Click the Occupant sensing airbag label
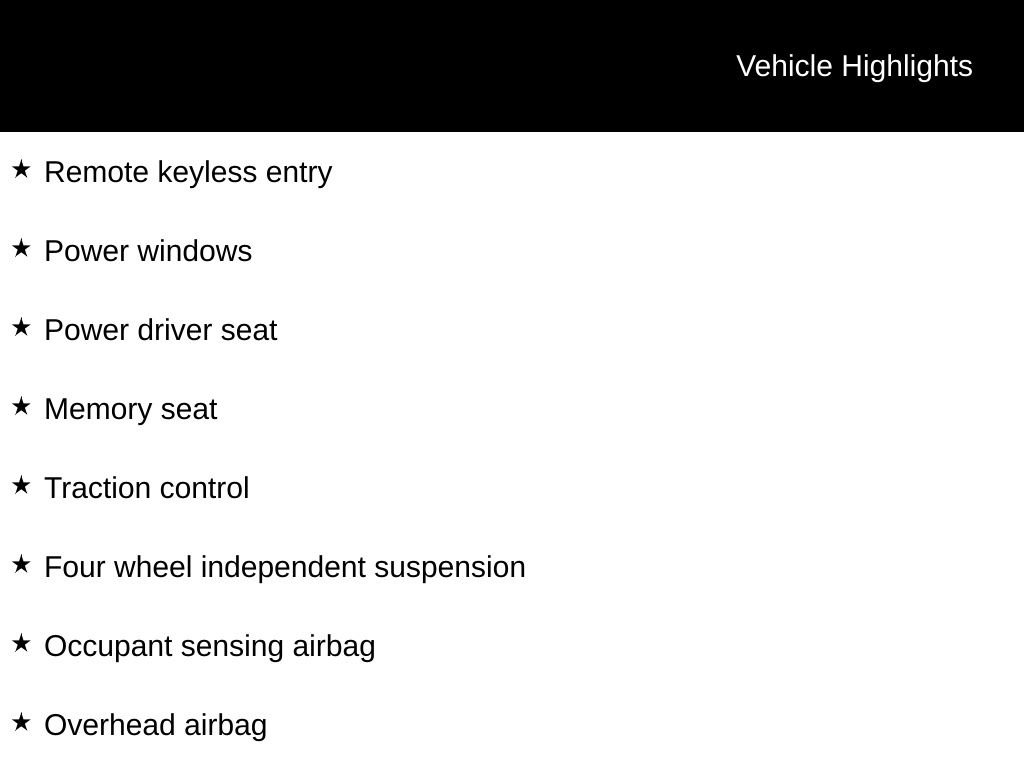Viewport: 1024px width, 768px height. 210,647
